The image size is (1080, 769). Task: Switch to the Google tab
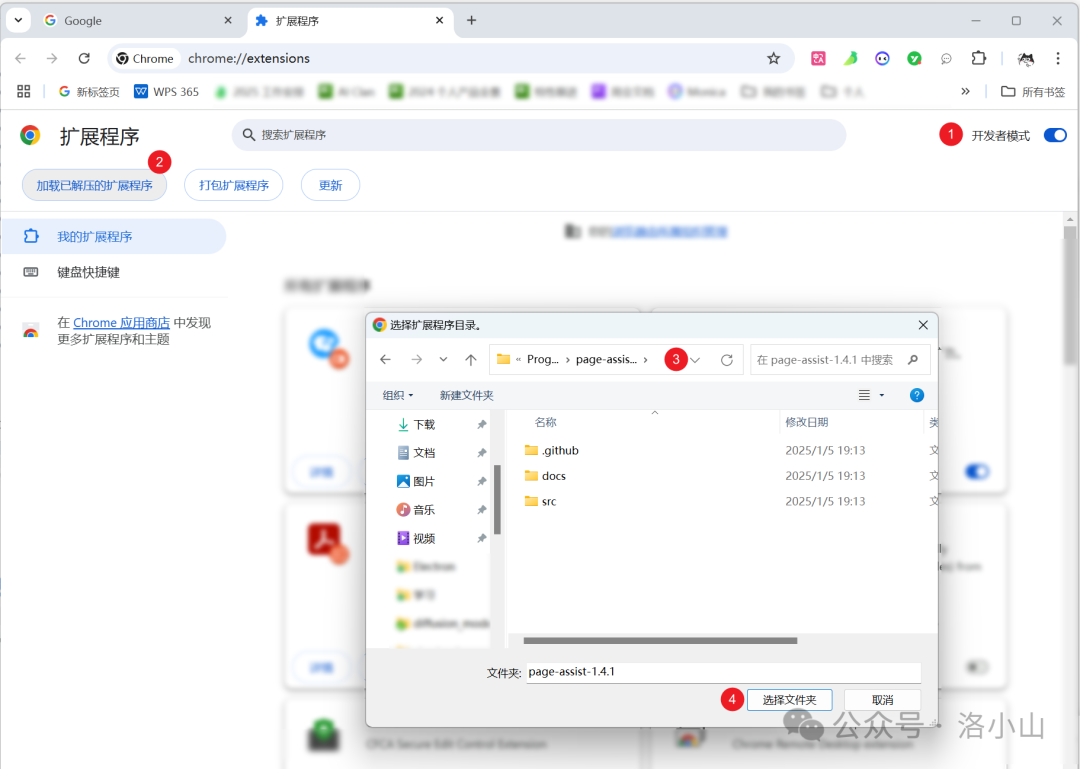click(x=138, y=21)
